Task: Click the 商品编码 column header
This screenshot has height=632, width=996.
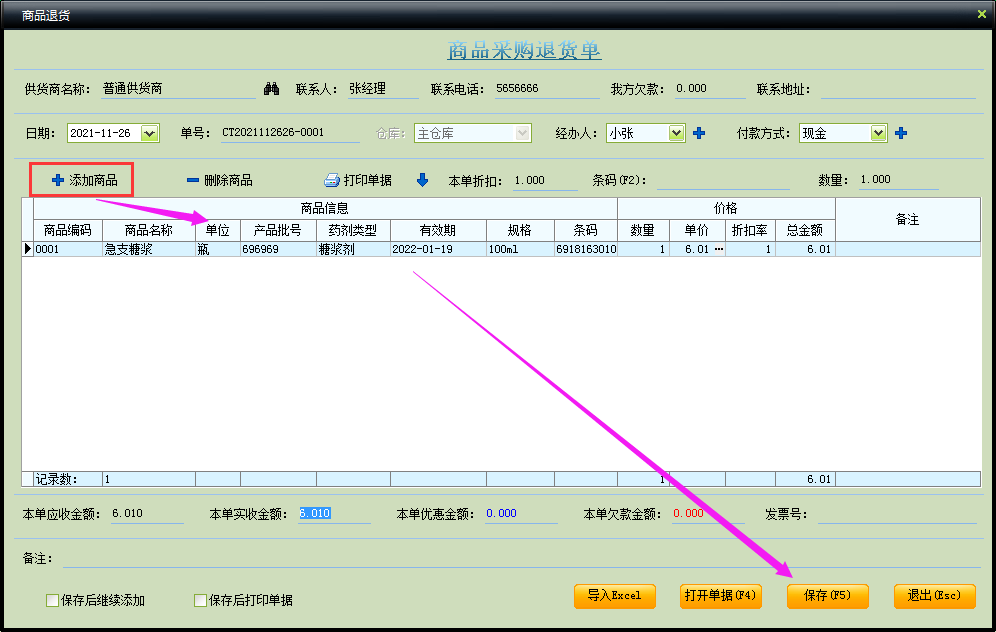Action: [x=68, y=230]
